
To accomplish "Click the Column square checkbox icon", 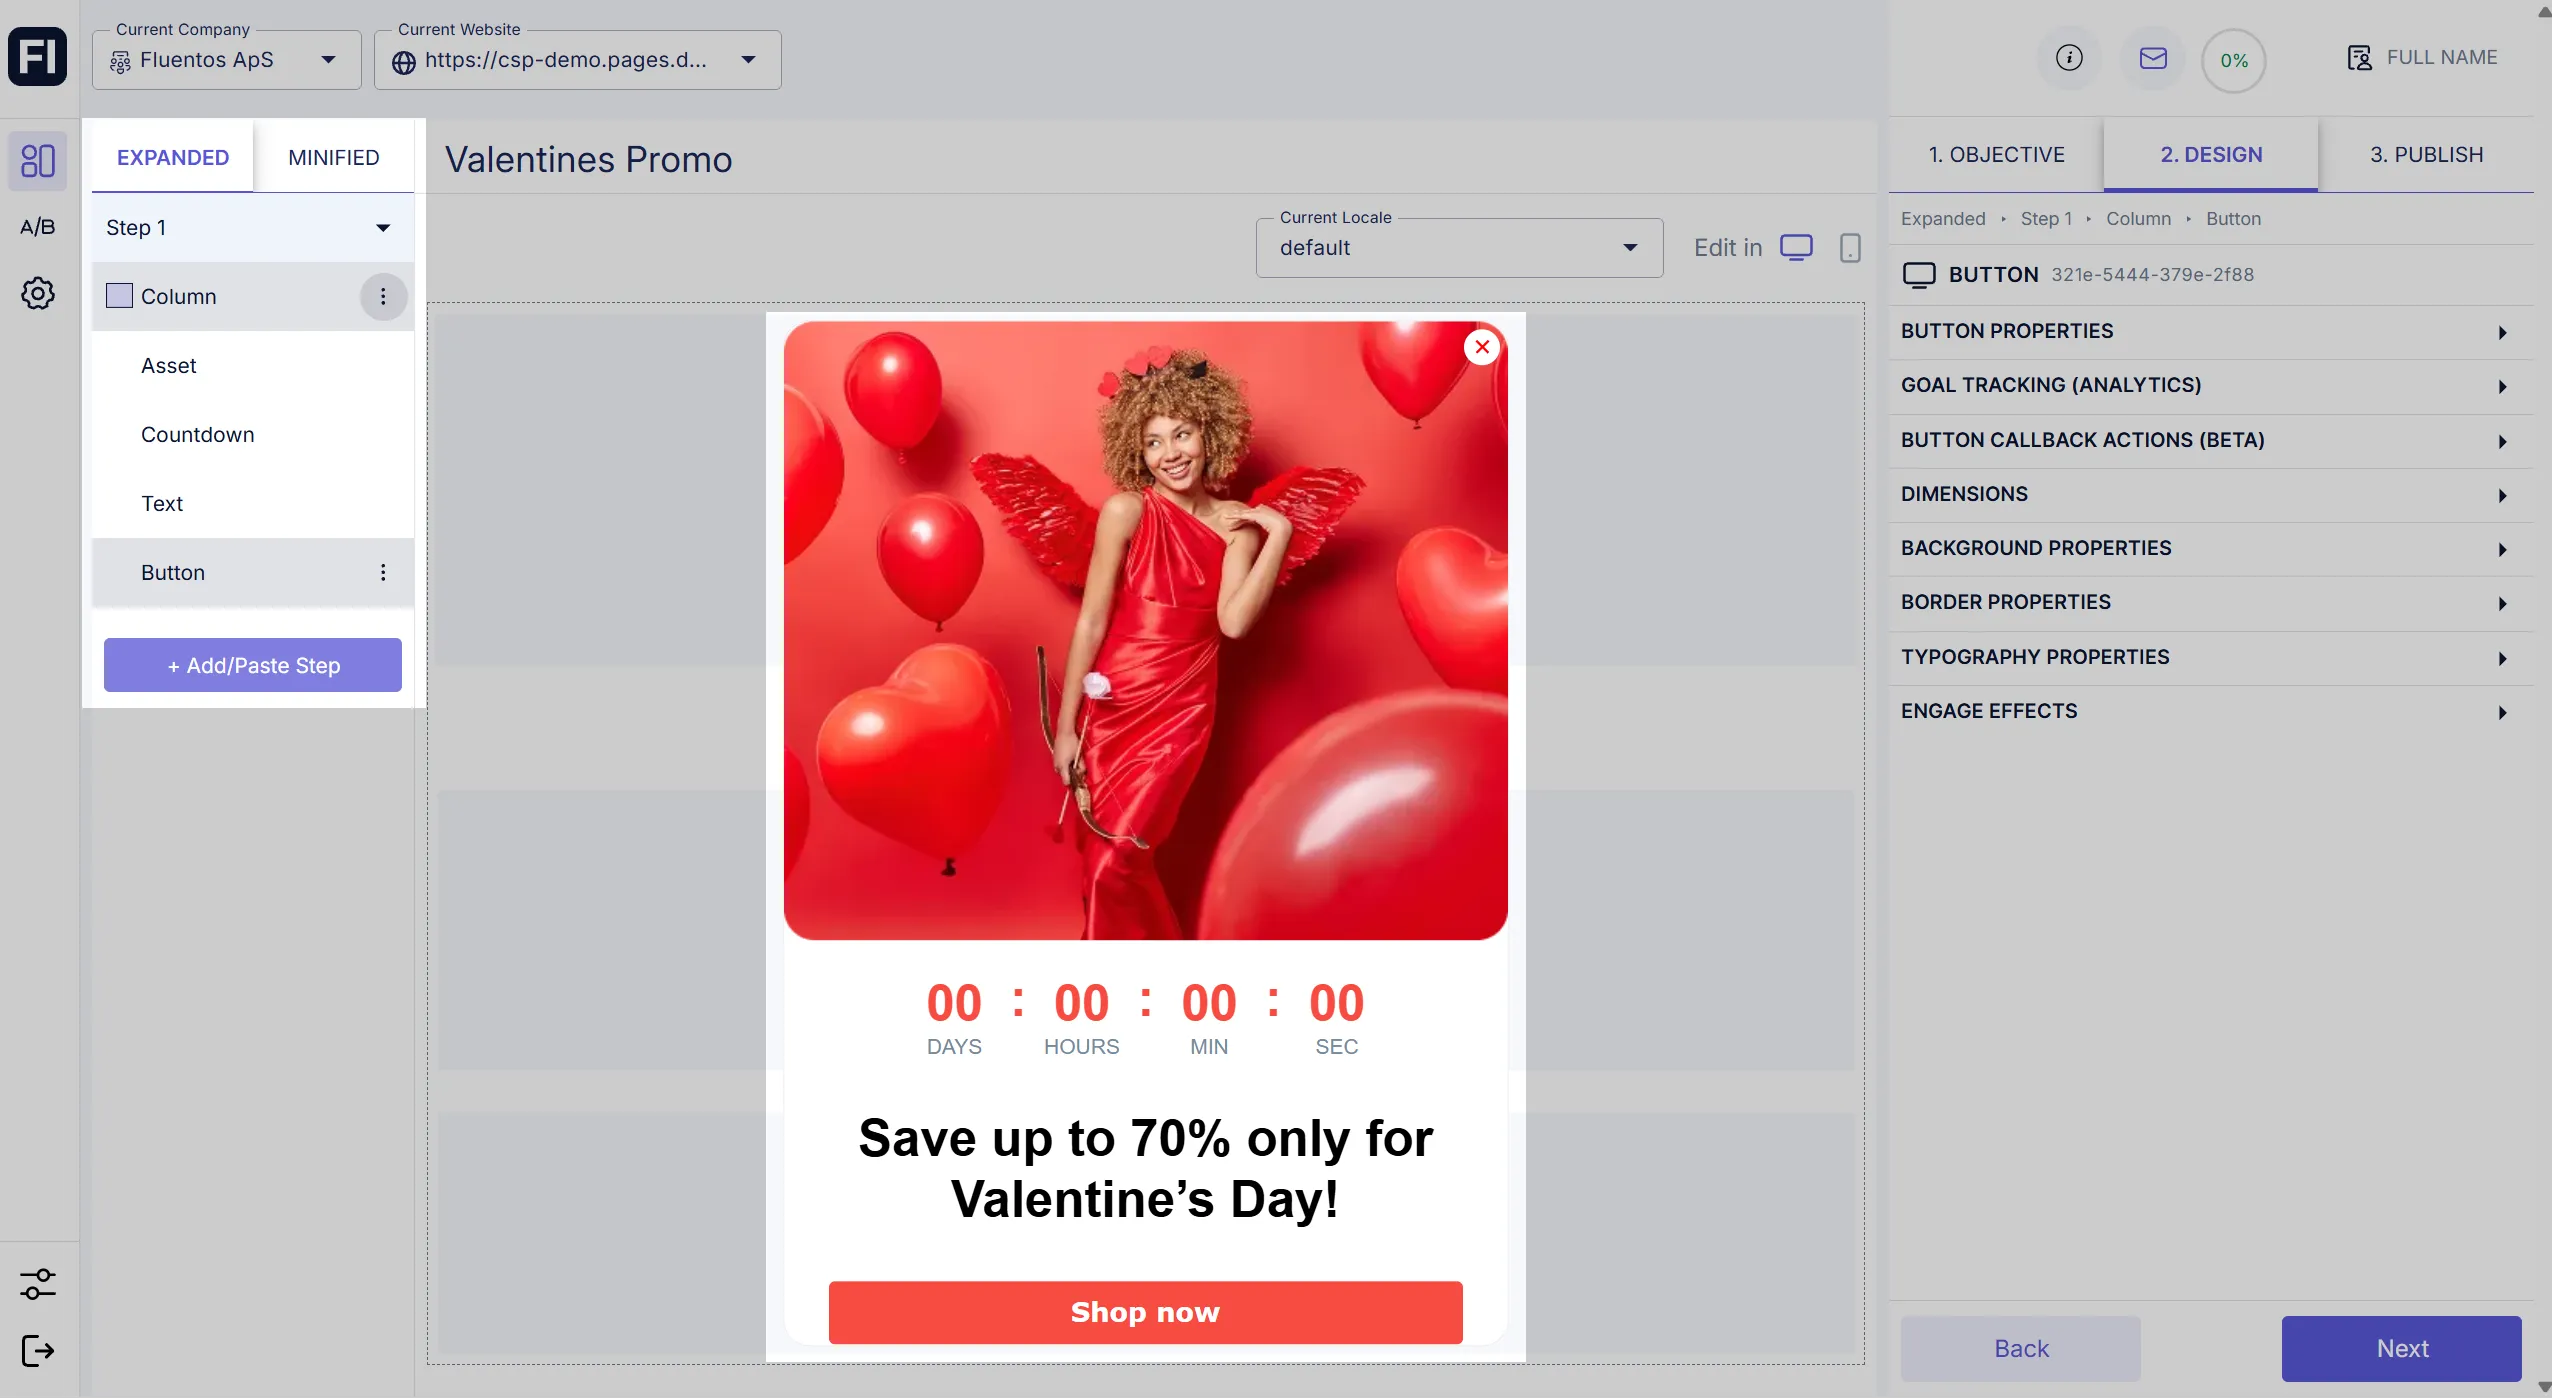I will point(119,296).
